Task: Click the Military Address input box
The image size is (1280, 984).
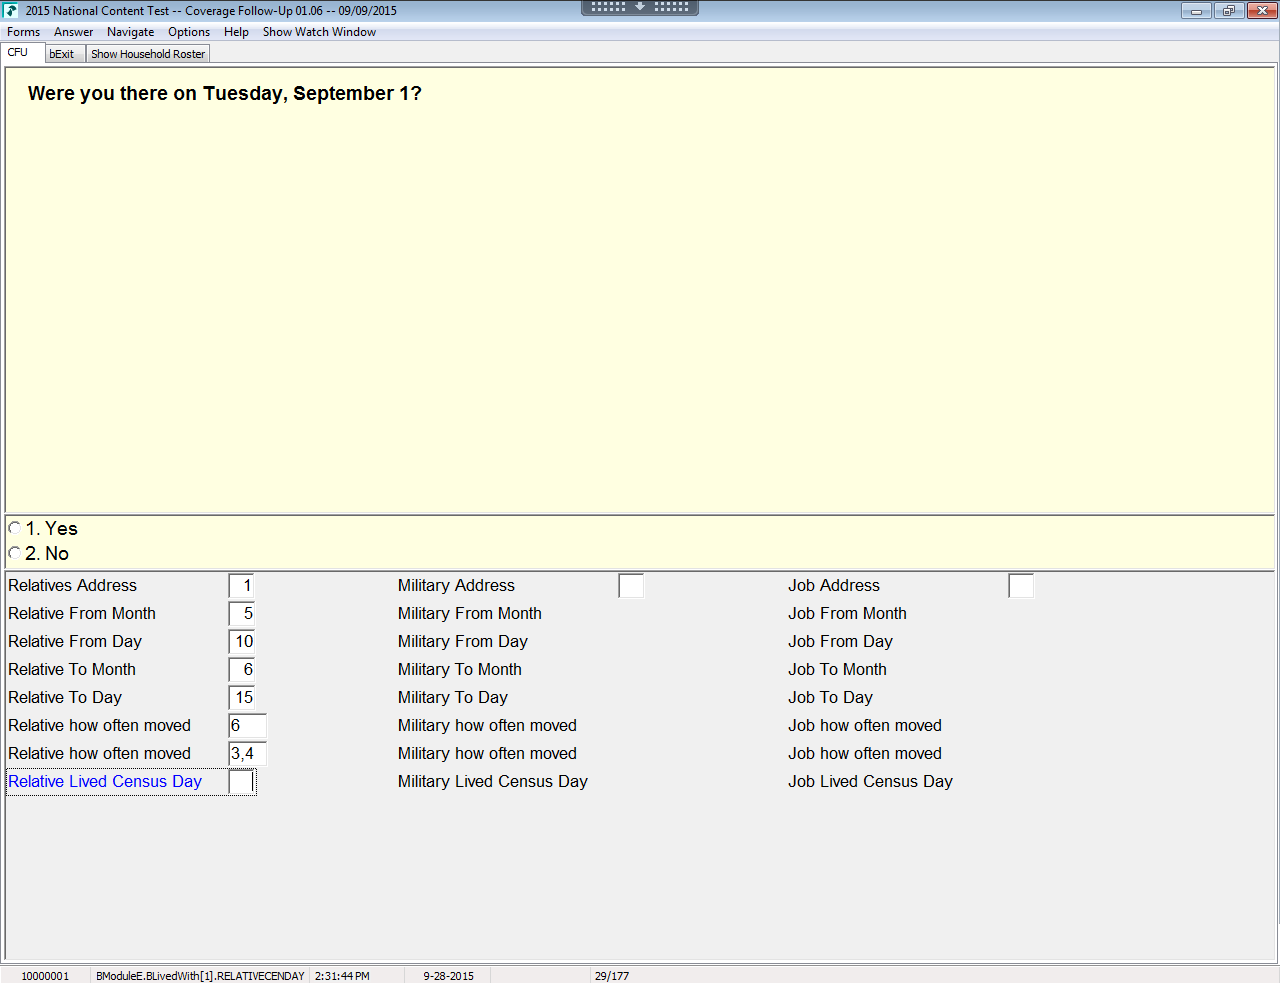Action: coord(631,586)
